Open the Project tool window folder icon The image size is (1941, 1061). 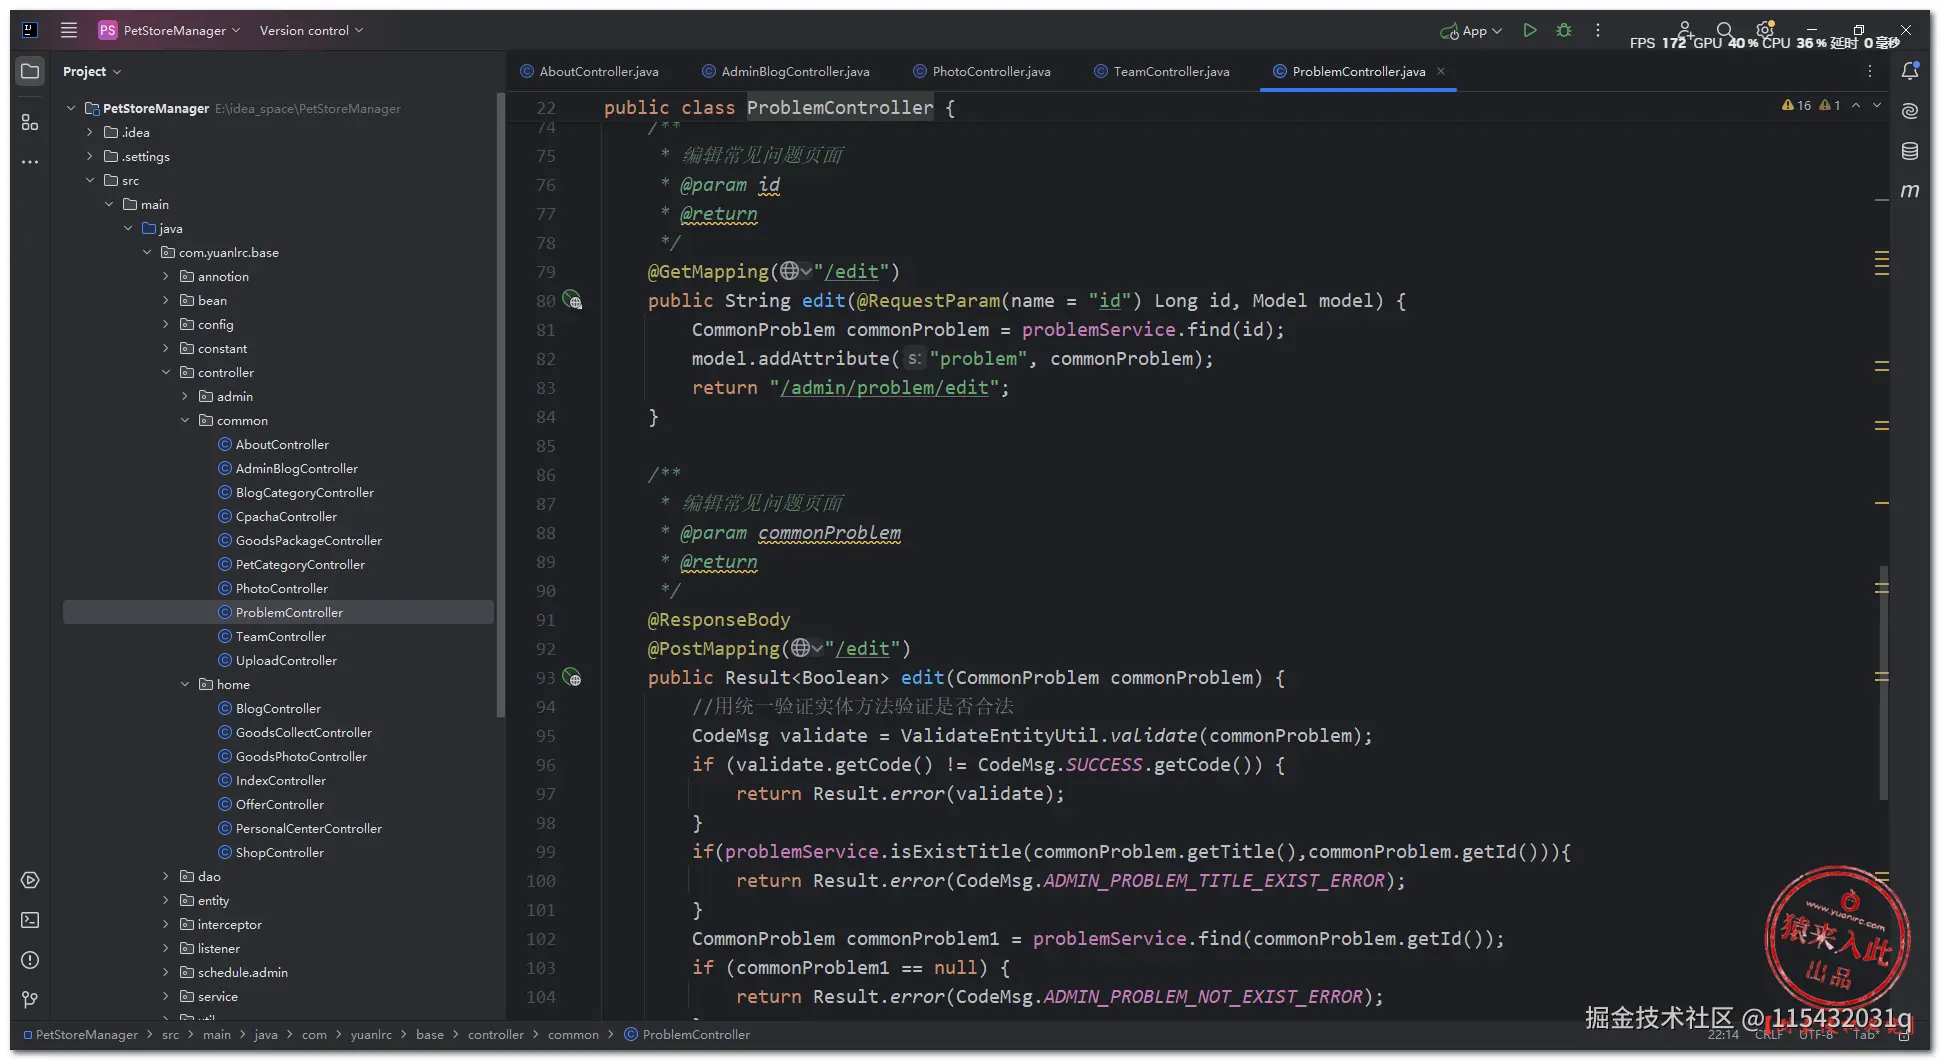coord(30,71)
